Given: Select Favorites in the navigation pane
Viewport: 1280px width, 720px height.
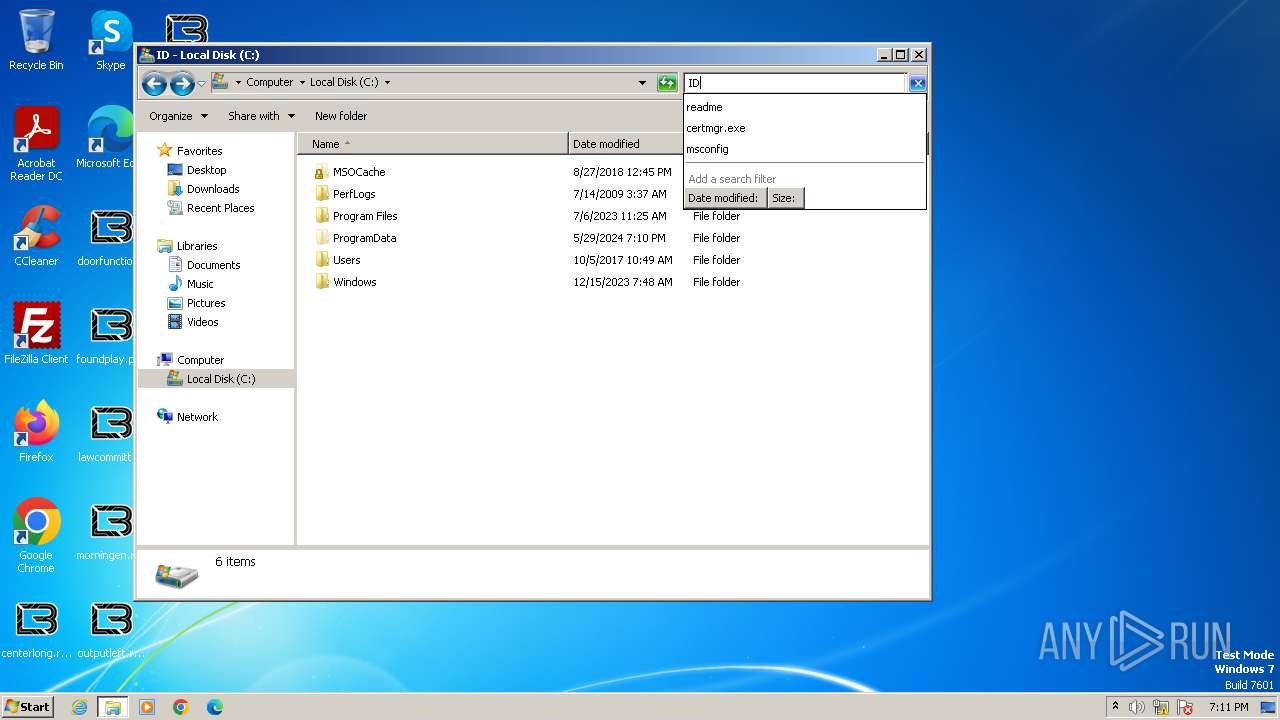Looking at the screenshot, I should pos(199,151).
